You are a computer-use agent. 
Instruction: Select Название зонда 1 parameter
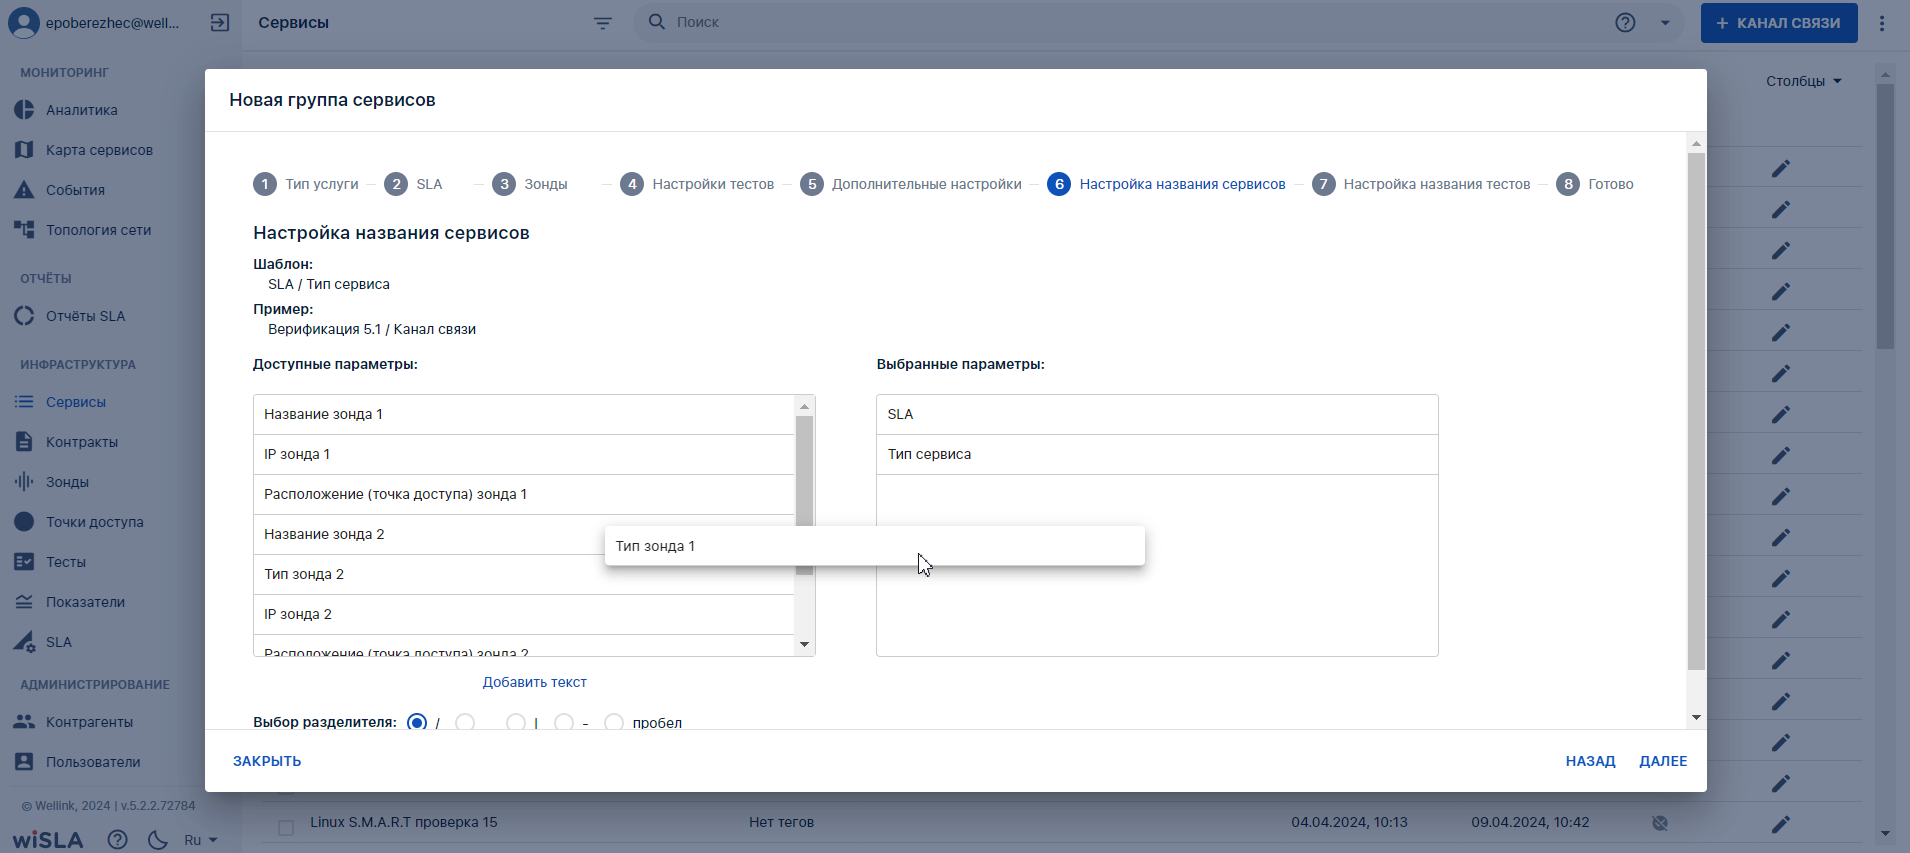(x=524, y=414)
